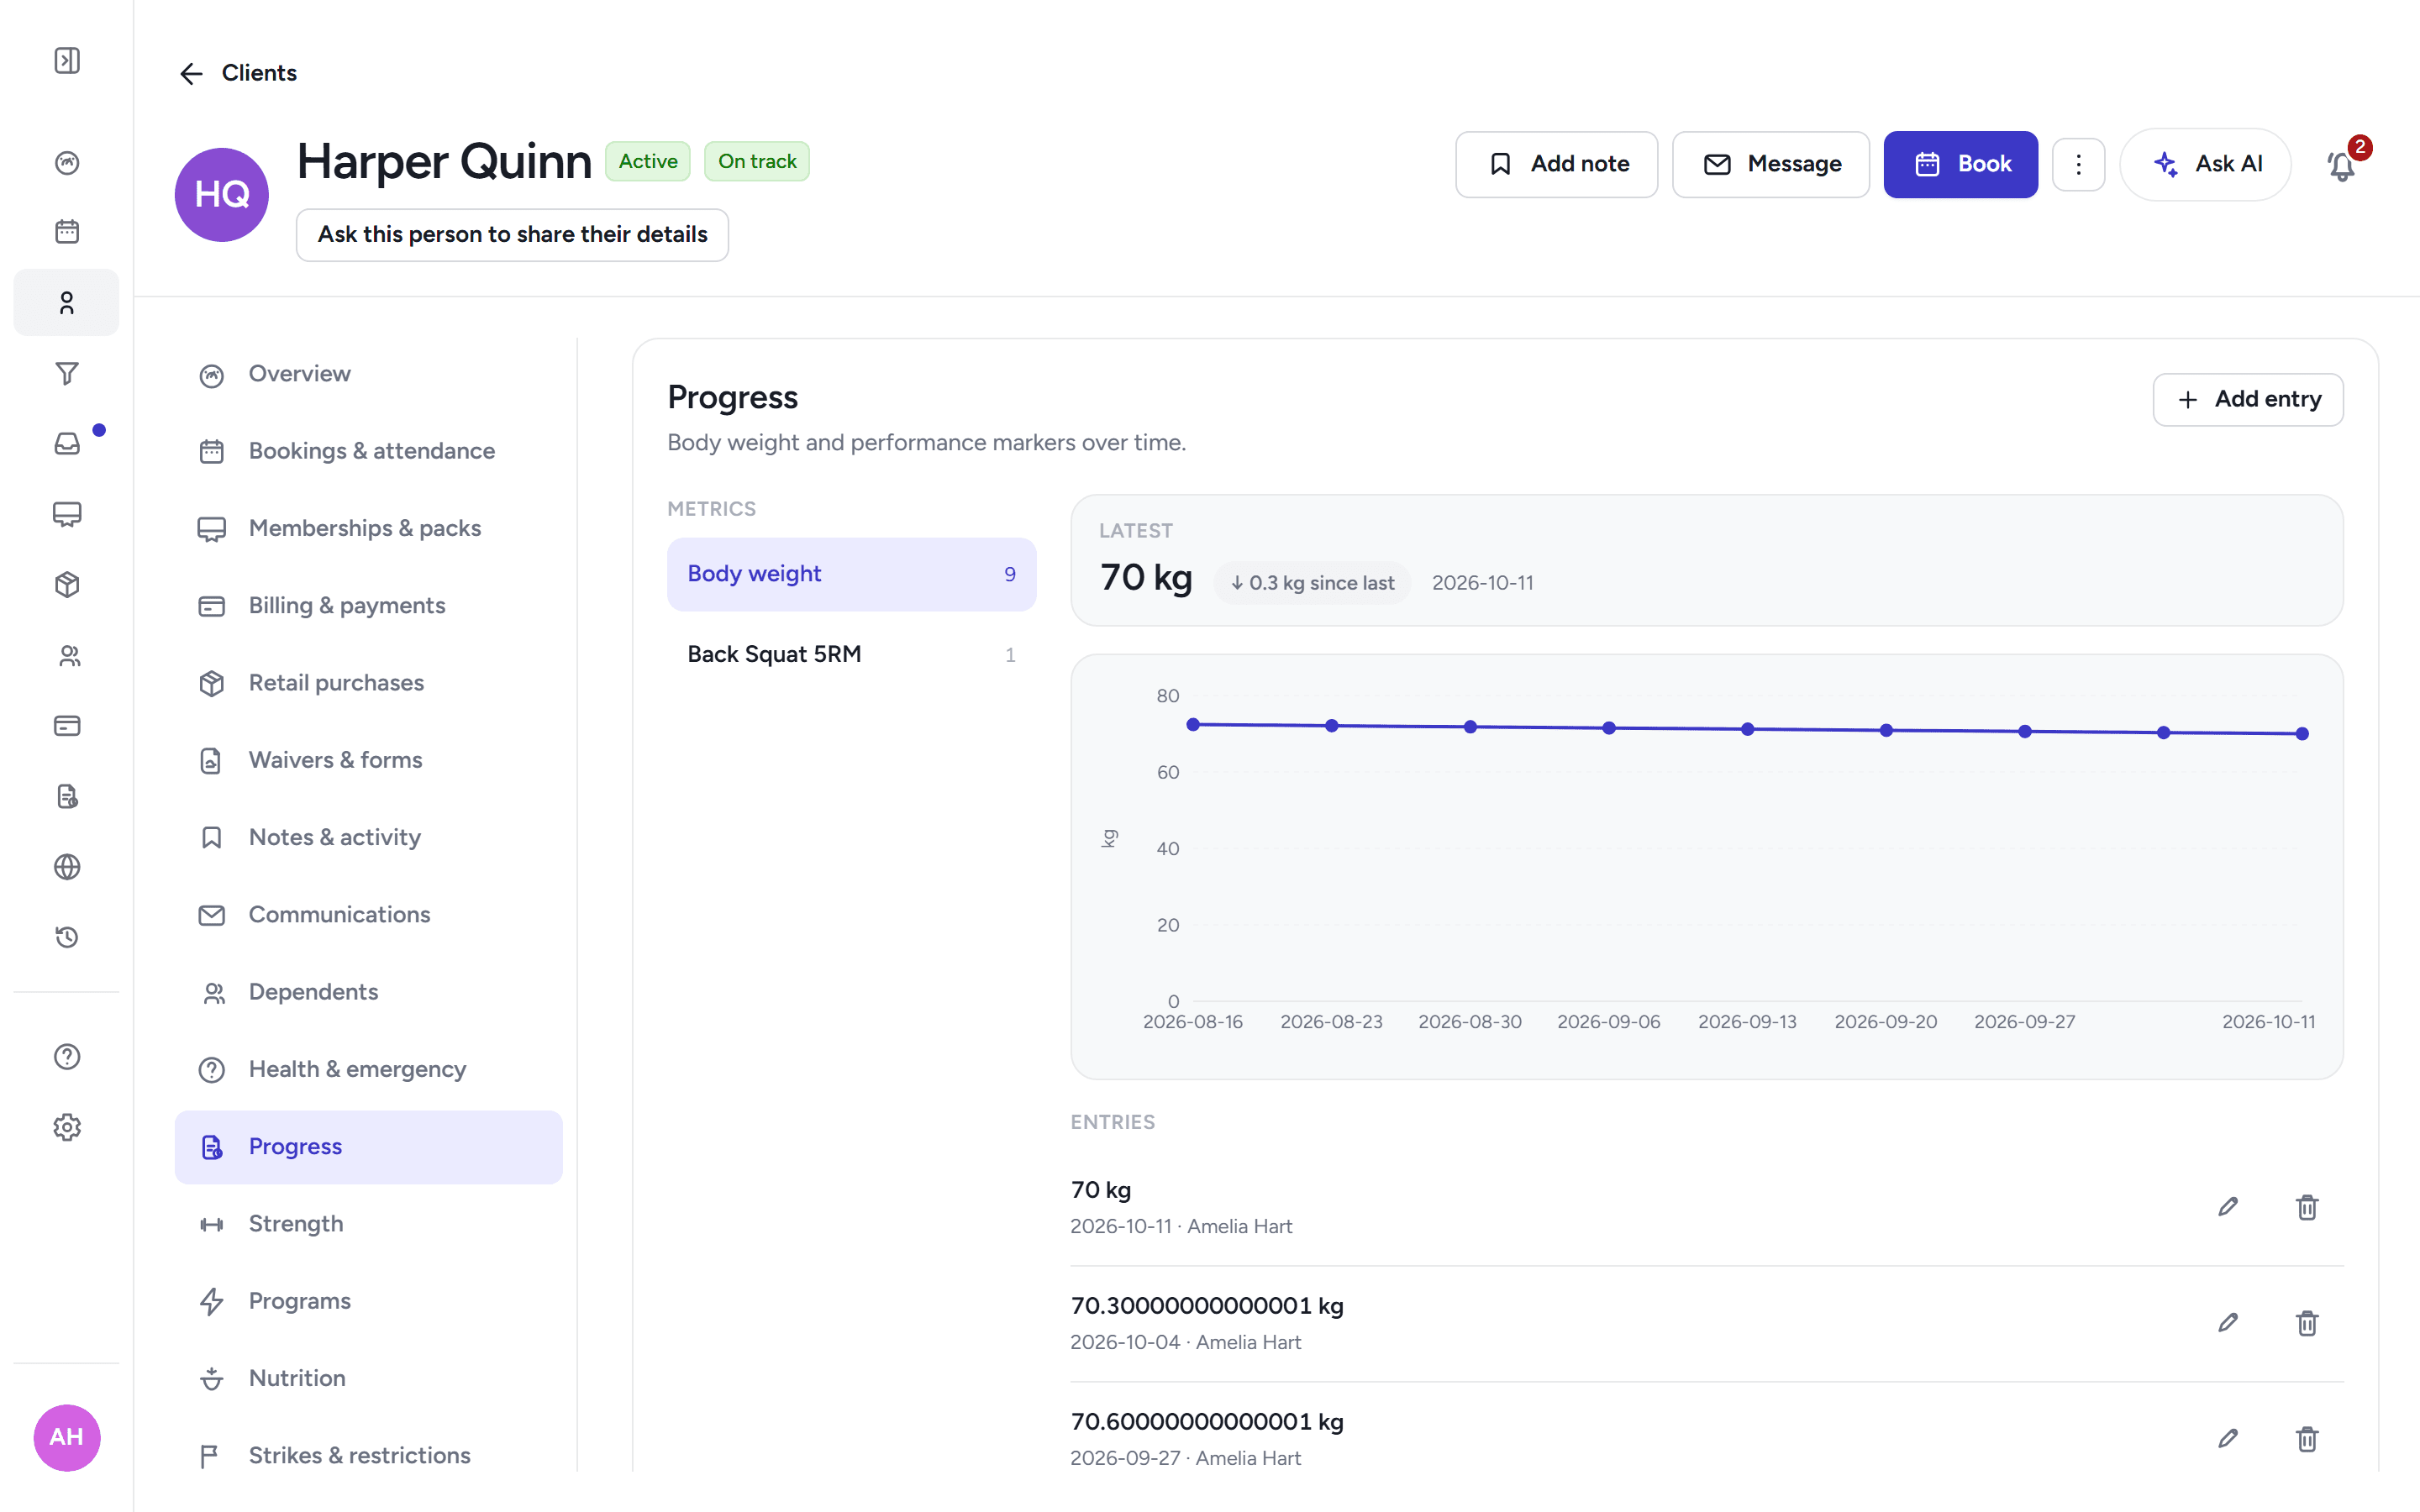This screenshot has height=1512, width=2420.
Task: Open the help question mark icon
Action: tap(67, 1057)
